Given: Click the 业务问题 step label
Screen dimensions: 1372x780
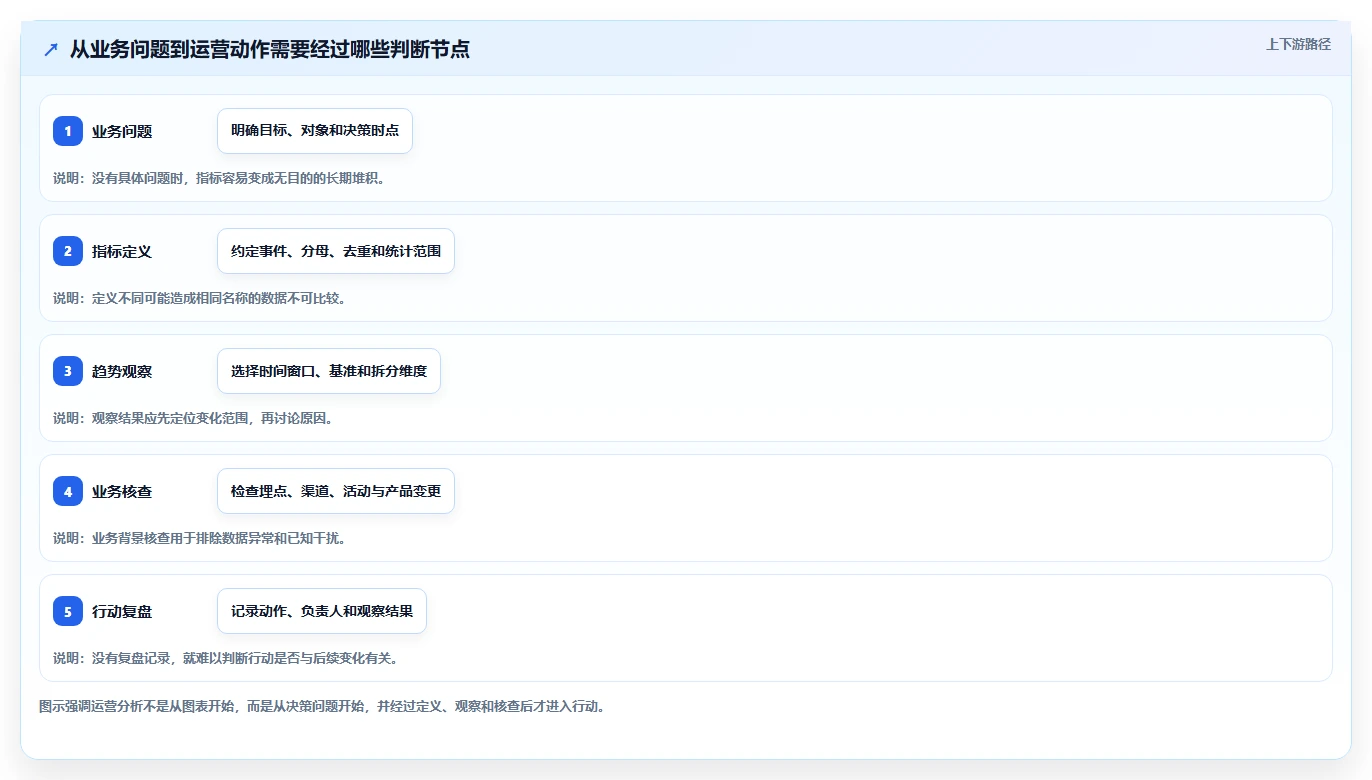Looking at the screenshot, I should (x=122, y=132).
